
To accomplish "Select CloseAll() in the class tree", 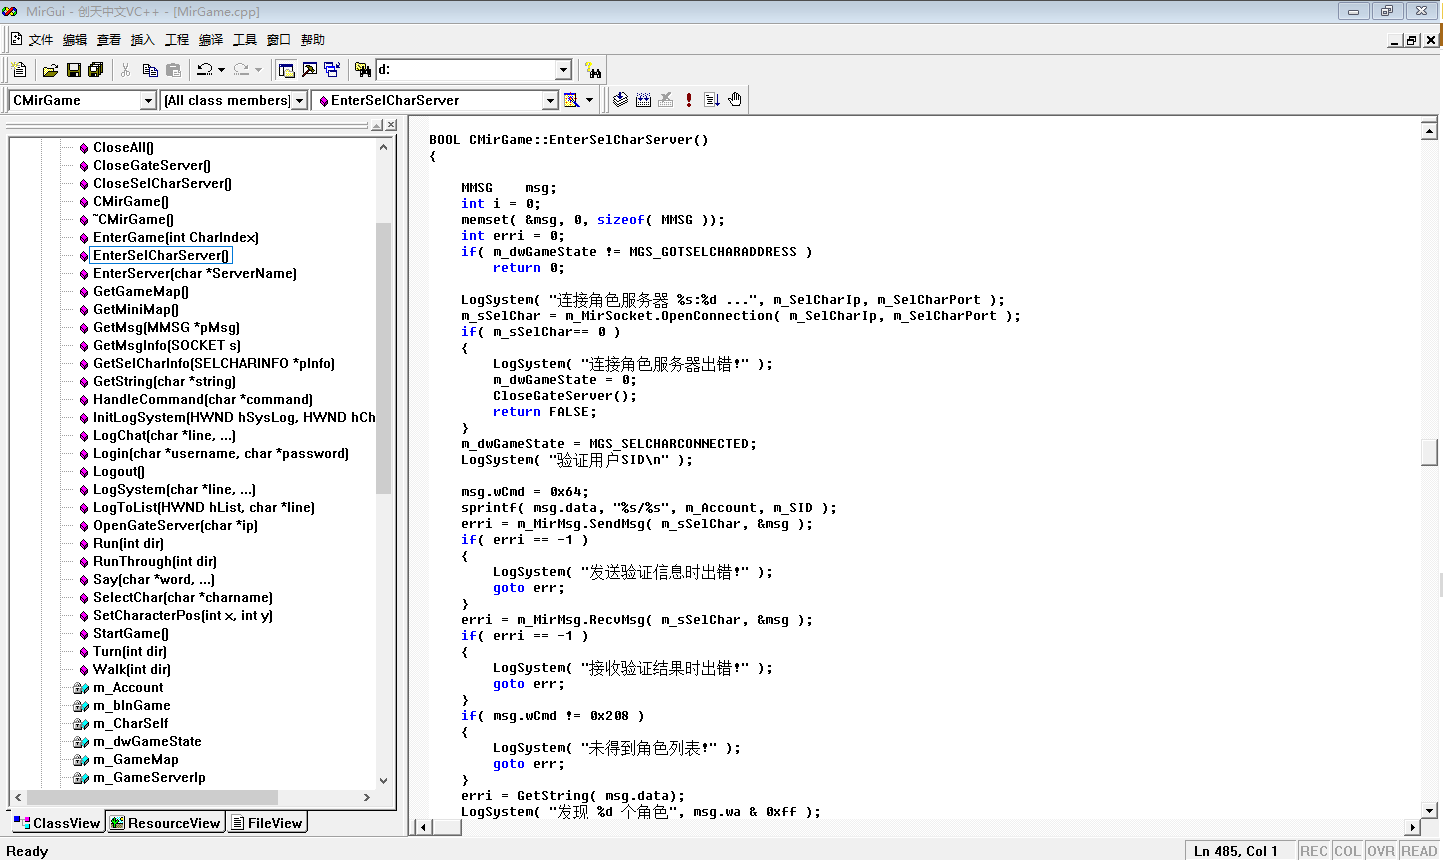I will coord(123,147).
